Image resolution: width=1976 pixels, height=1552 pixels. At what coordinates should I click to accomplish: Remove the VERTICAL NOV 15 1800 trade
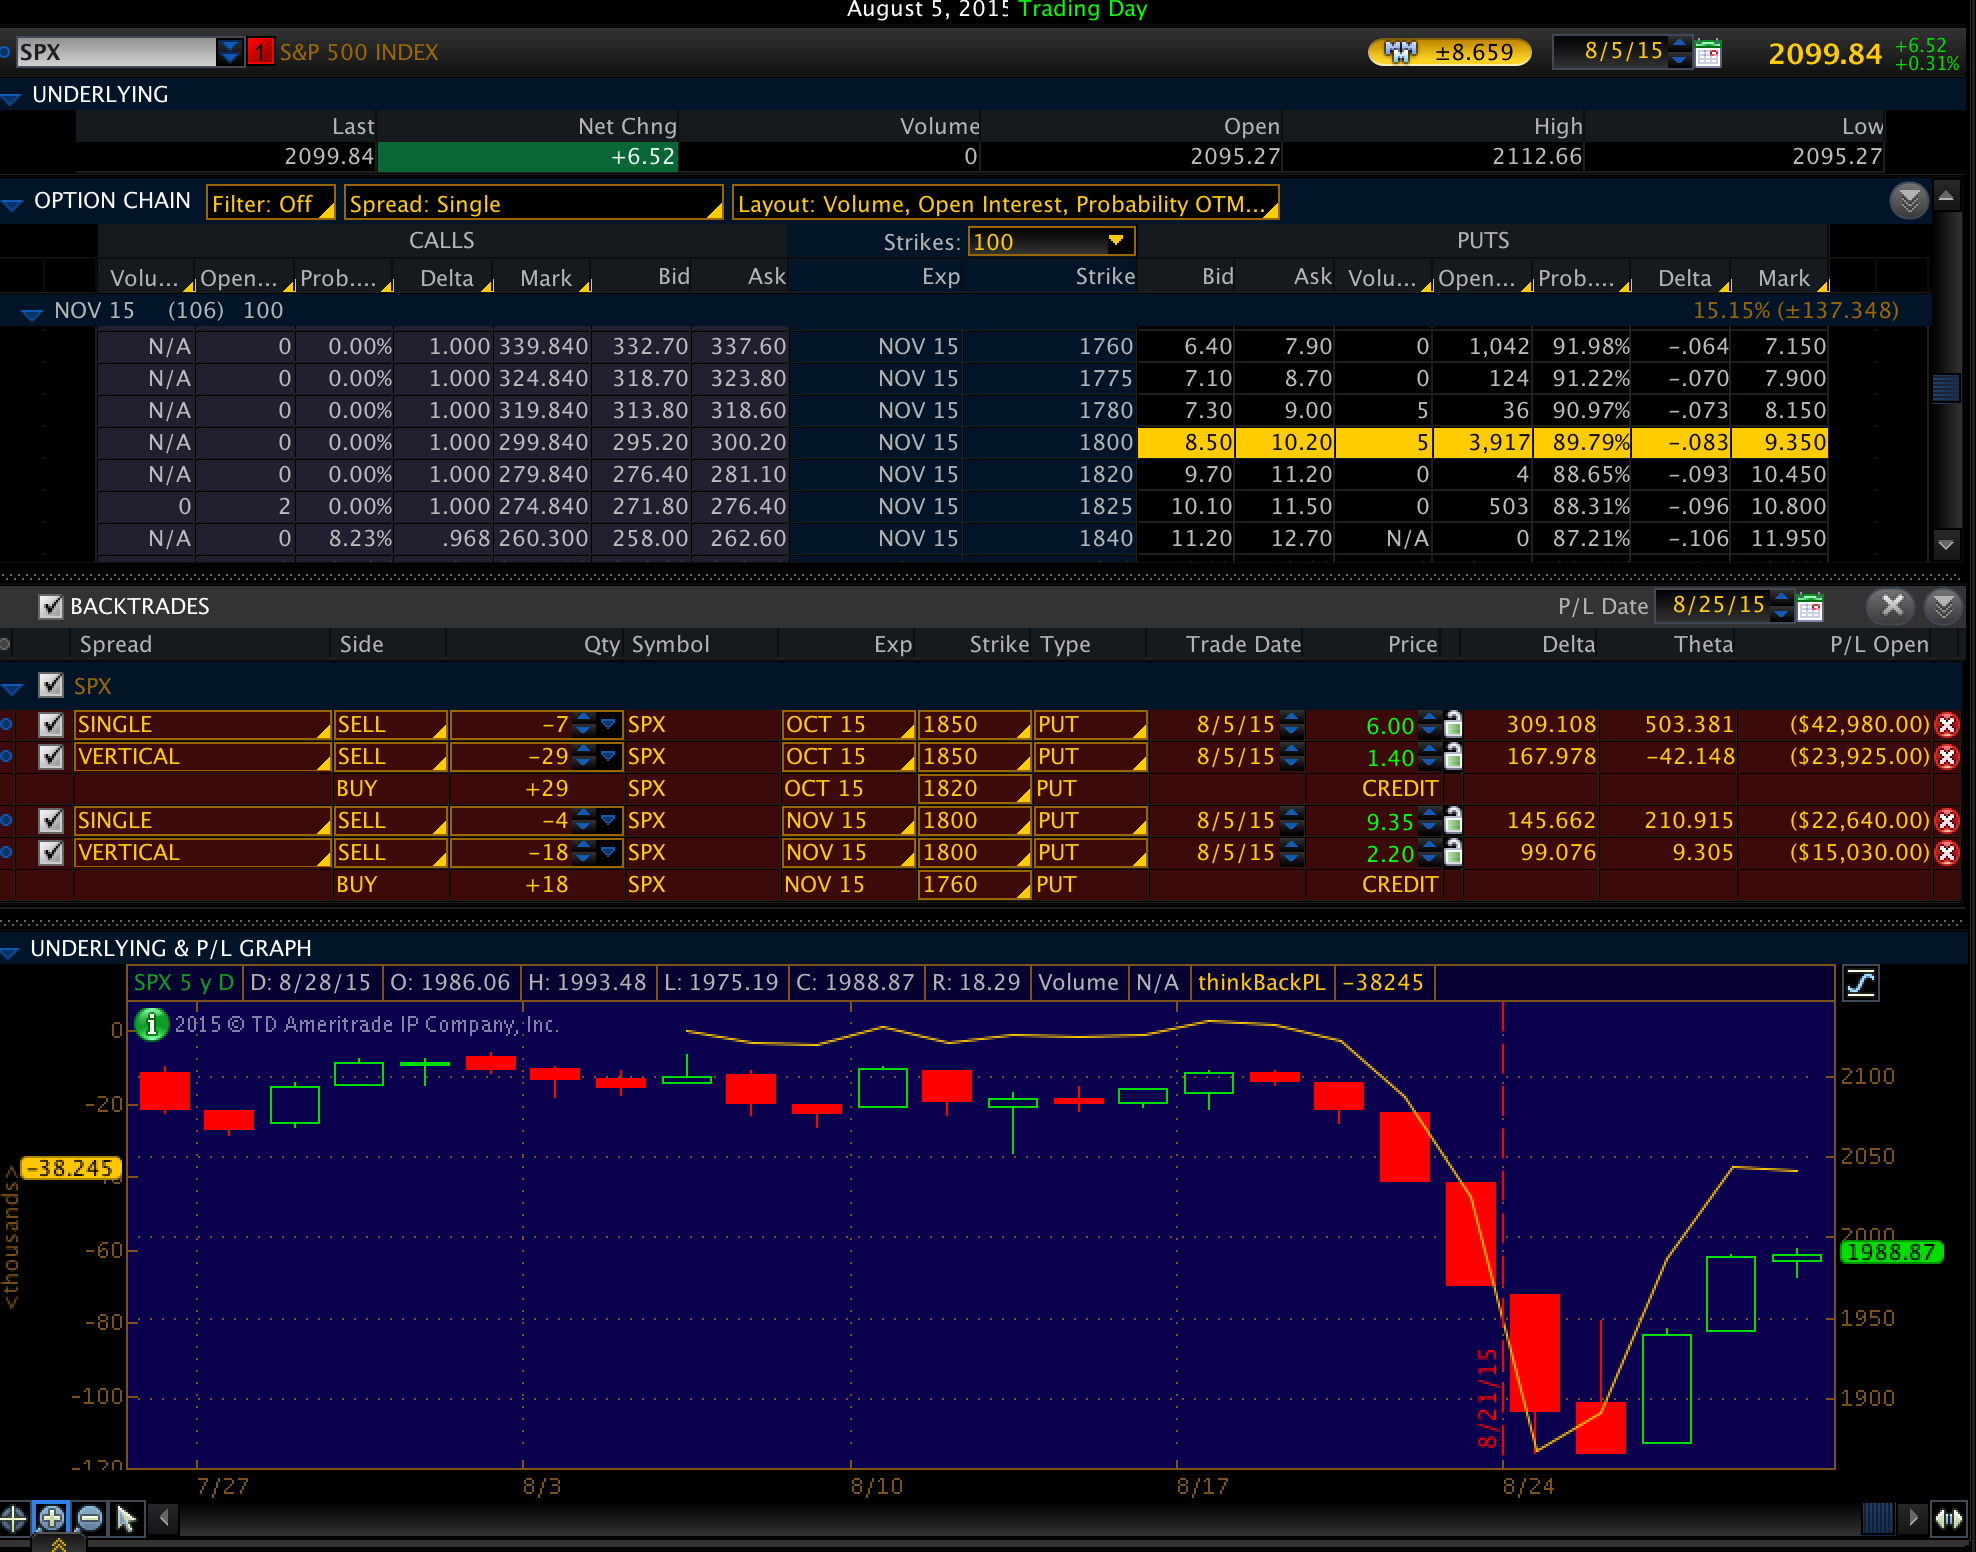pyautogui.click(x=1946, y=853)
